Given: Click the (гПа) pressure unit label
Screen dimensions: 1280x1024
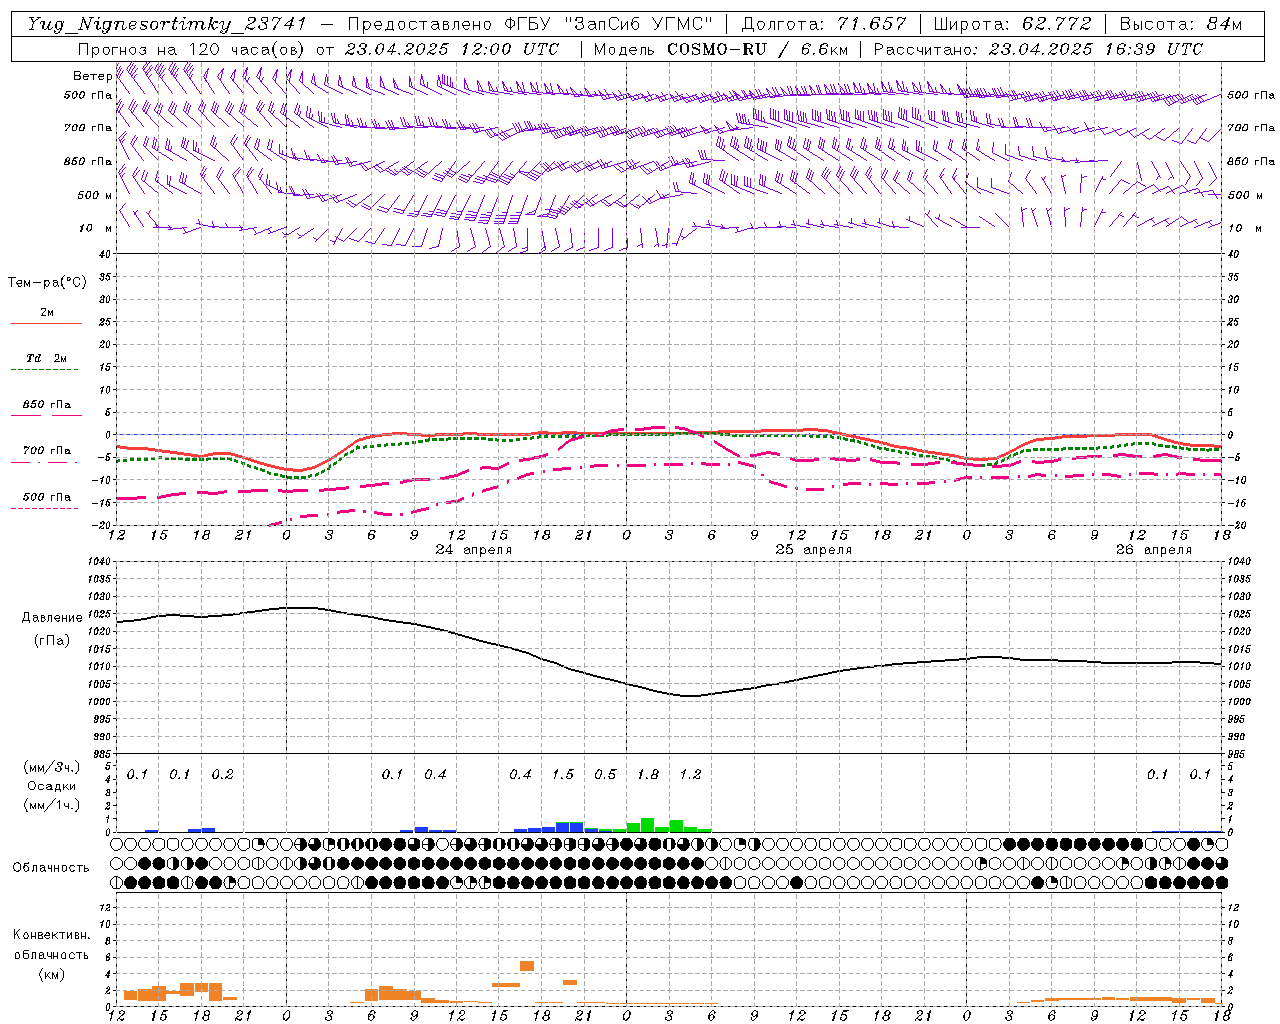Looking at the screenshot, I should 52,641.
